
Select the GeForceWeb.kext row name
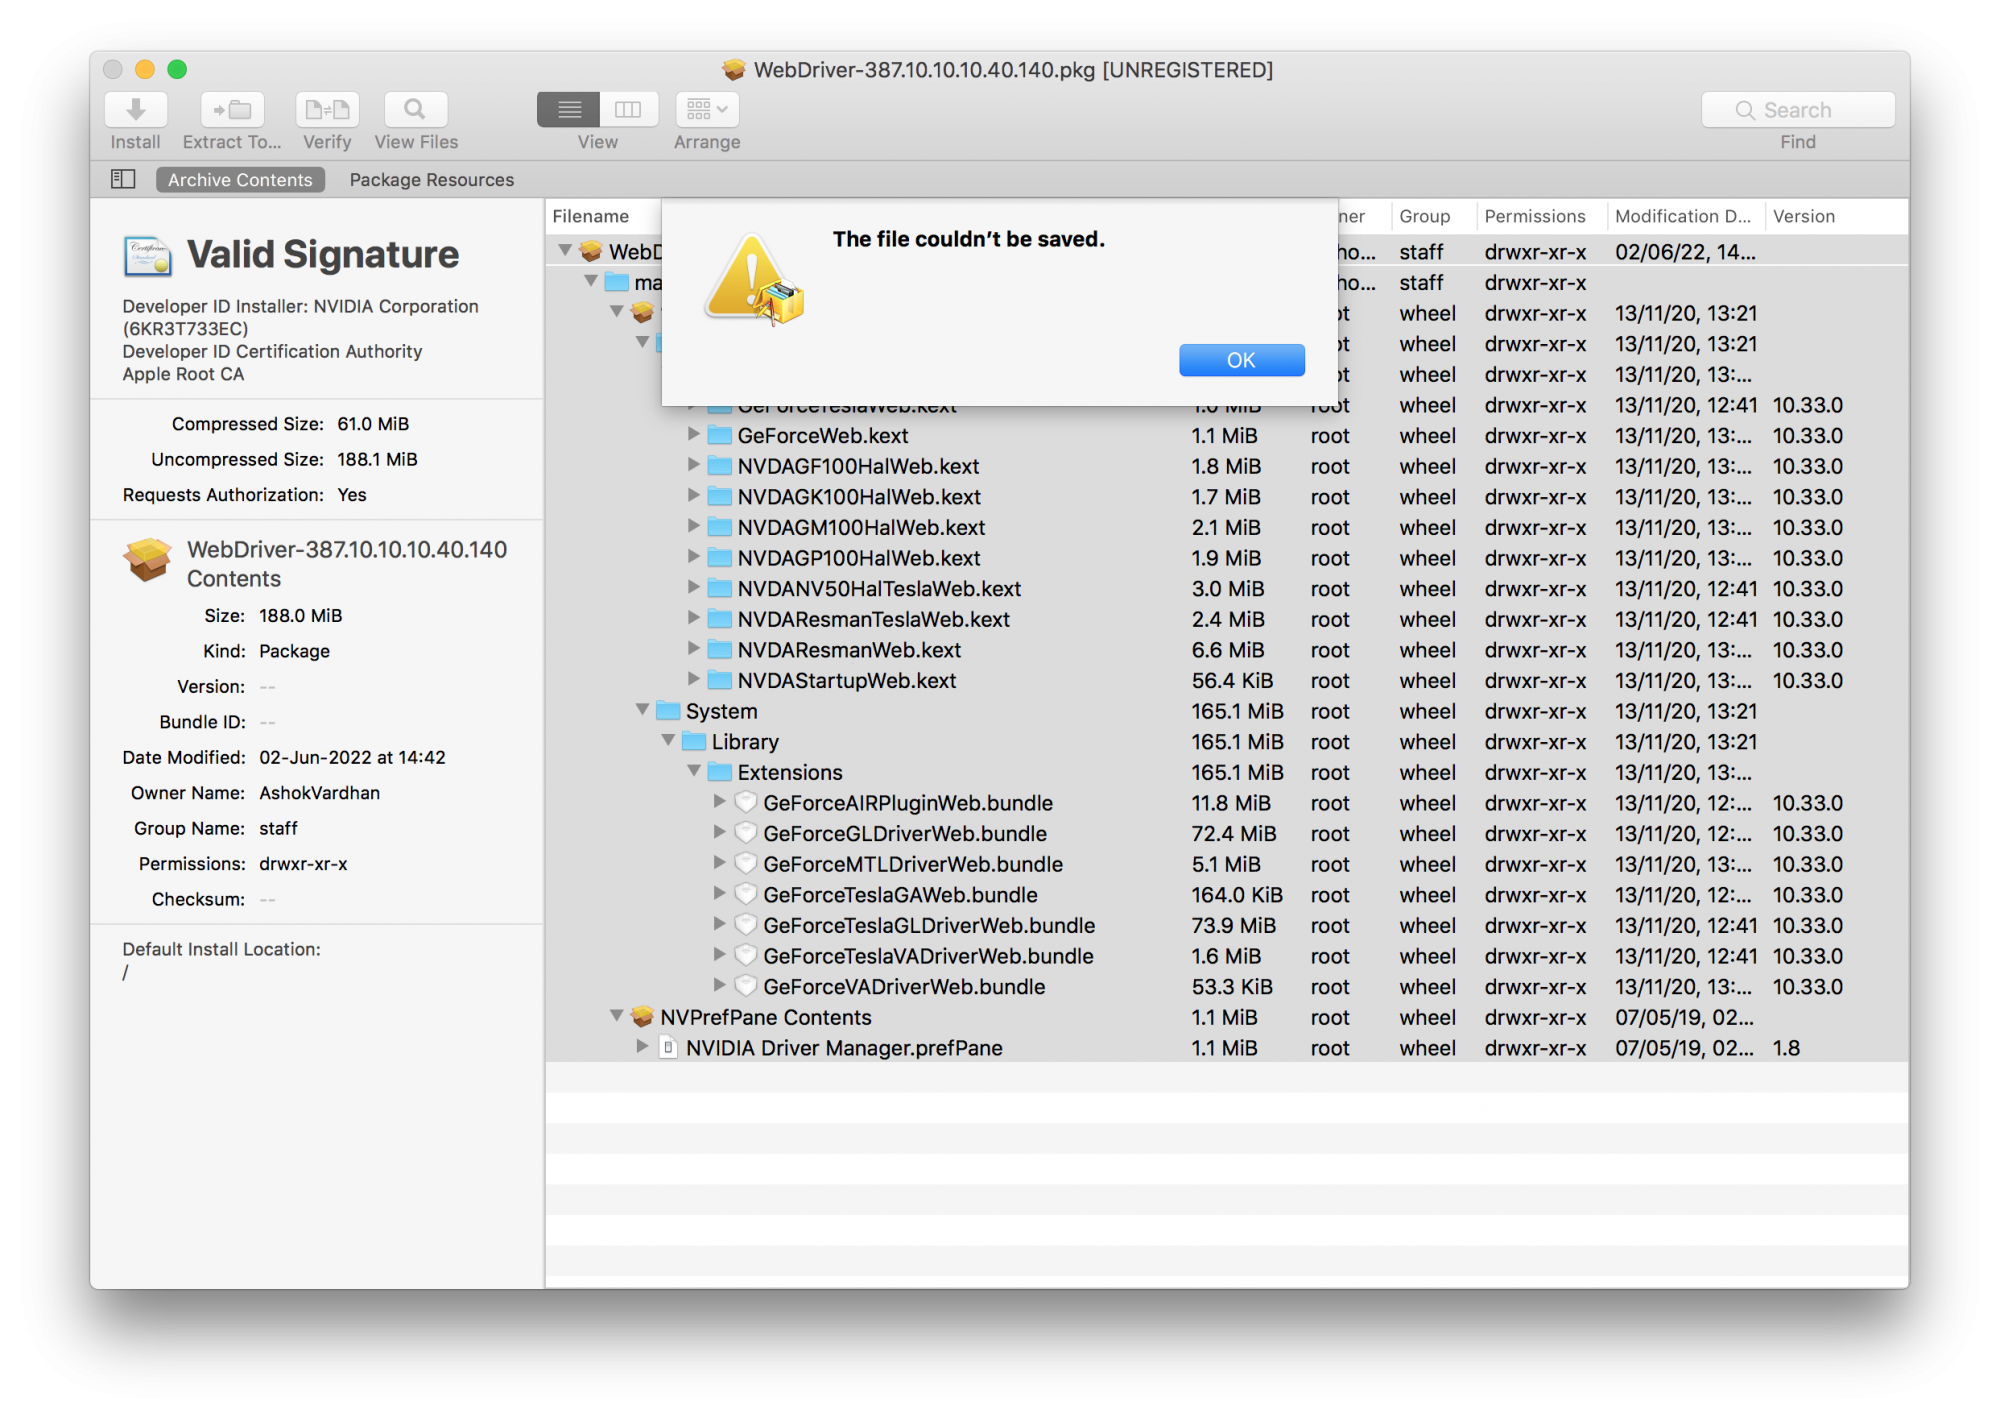point(823,436)
